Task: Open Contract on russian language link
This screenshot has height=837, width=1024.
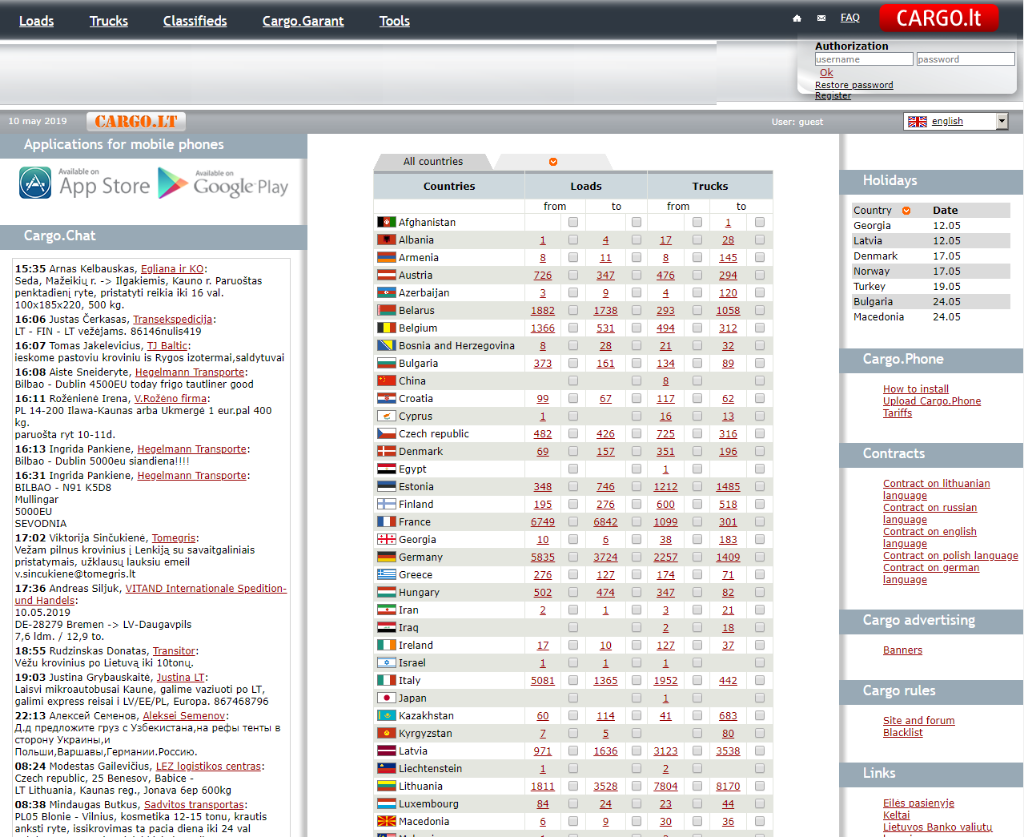Action: tap(930, 513)
